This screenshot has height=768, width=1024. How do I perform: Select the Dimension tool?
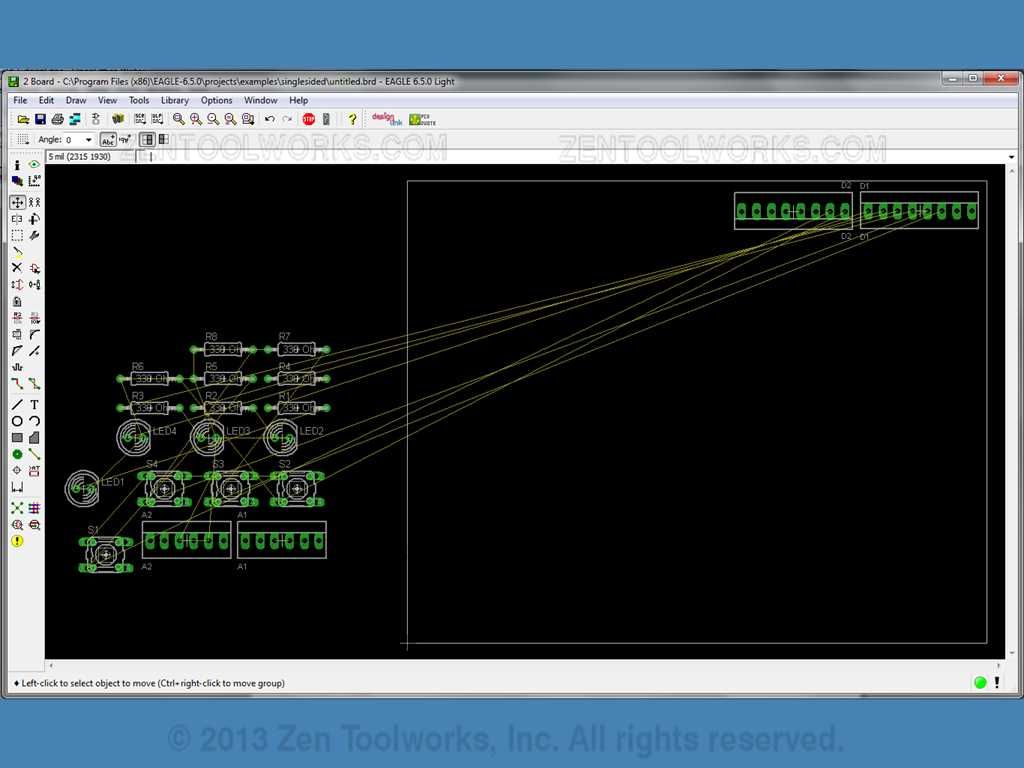click(x=17, y=487)
